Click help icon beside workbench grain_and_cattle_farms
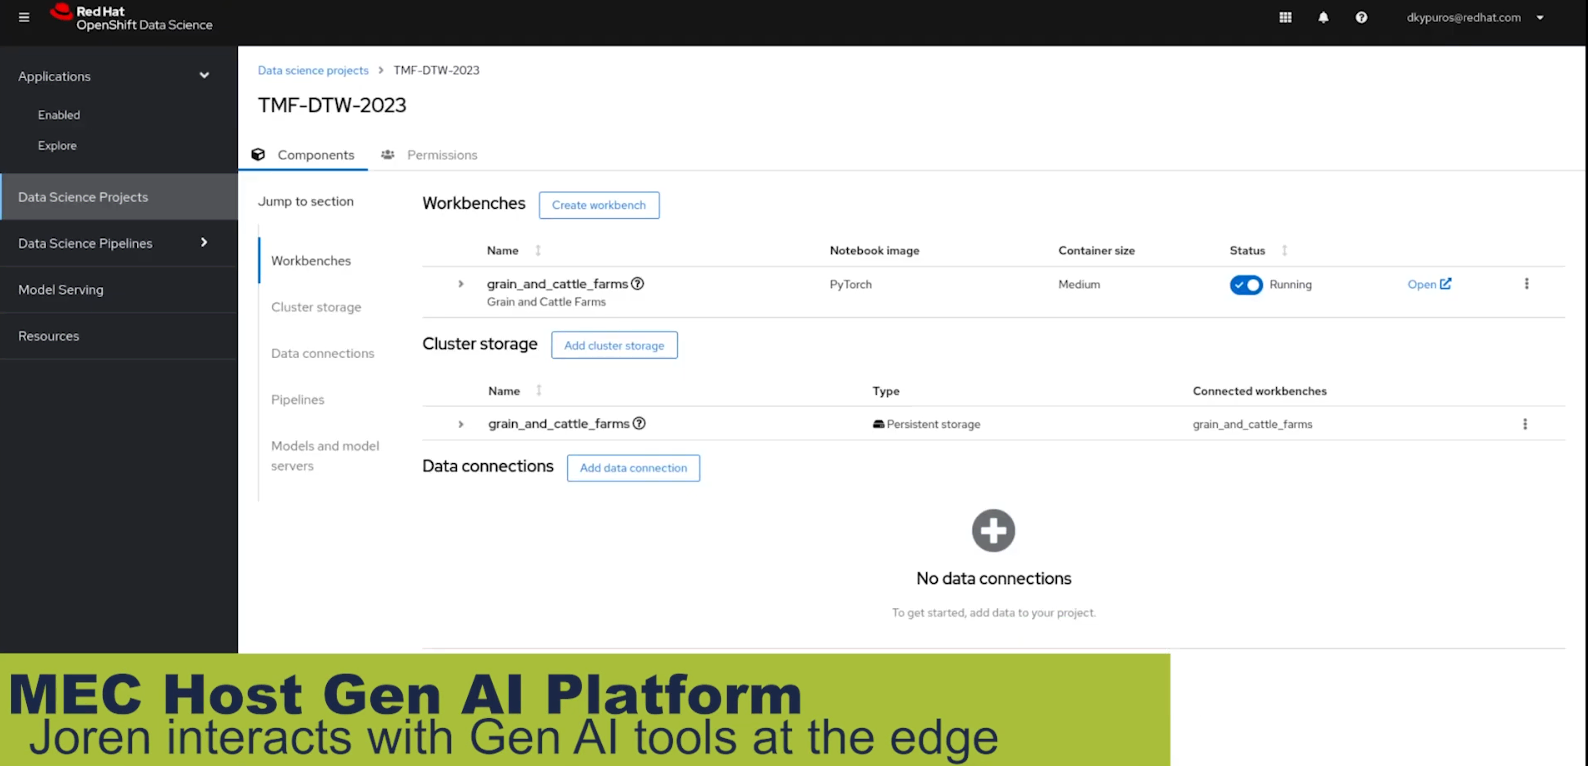Viewport: 1588px width, 766px height. pos(638,284)
